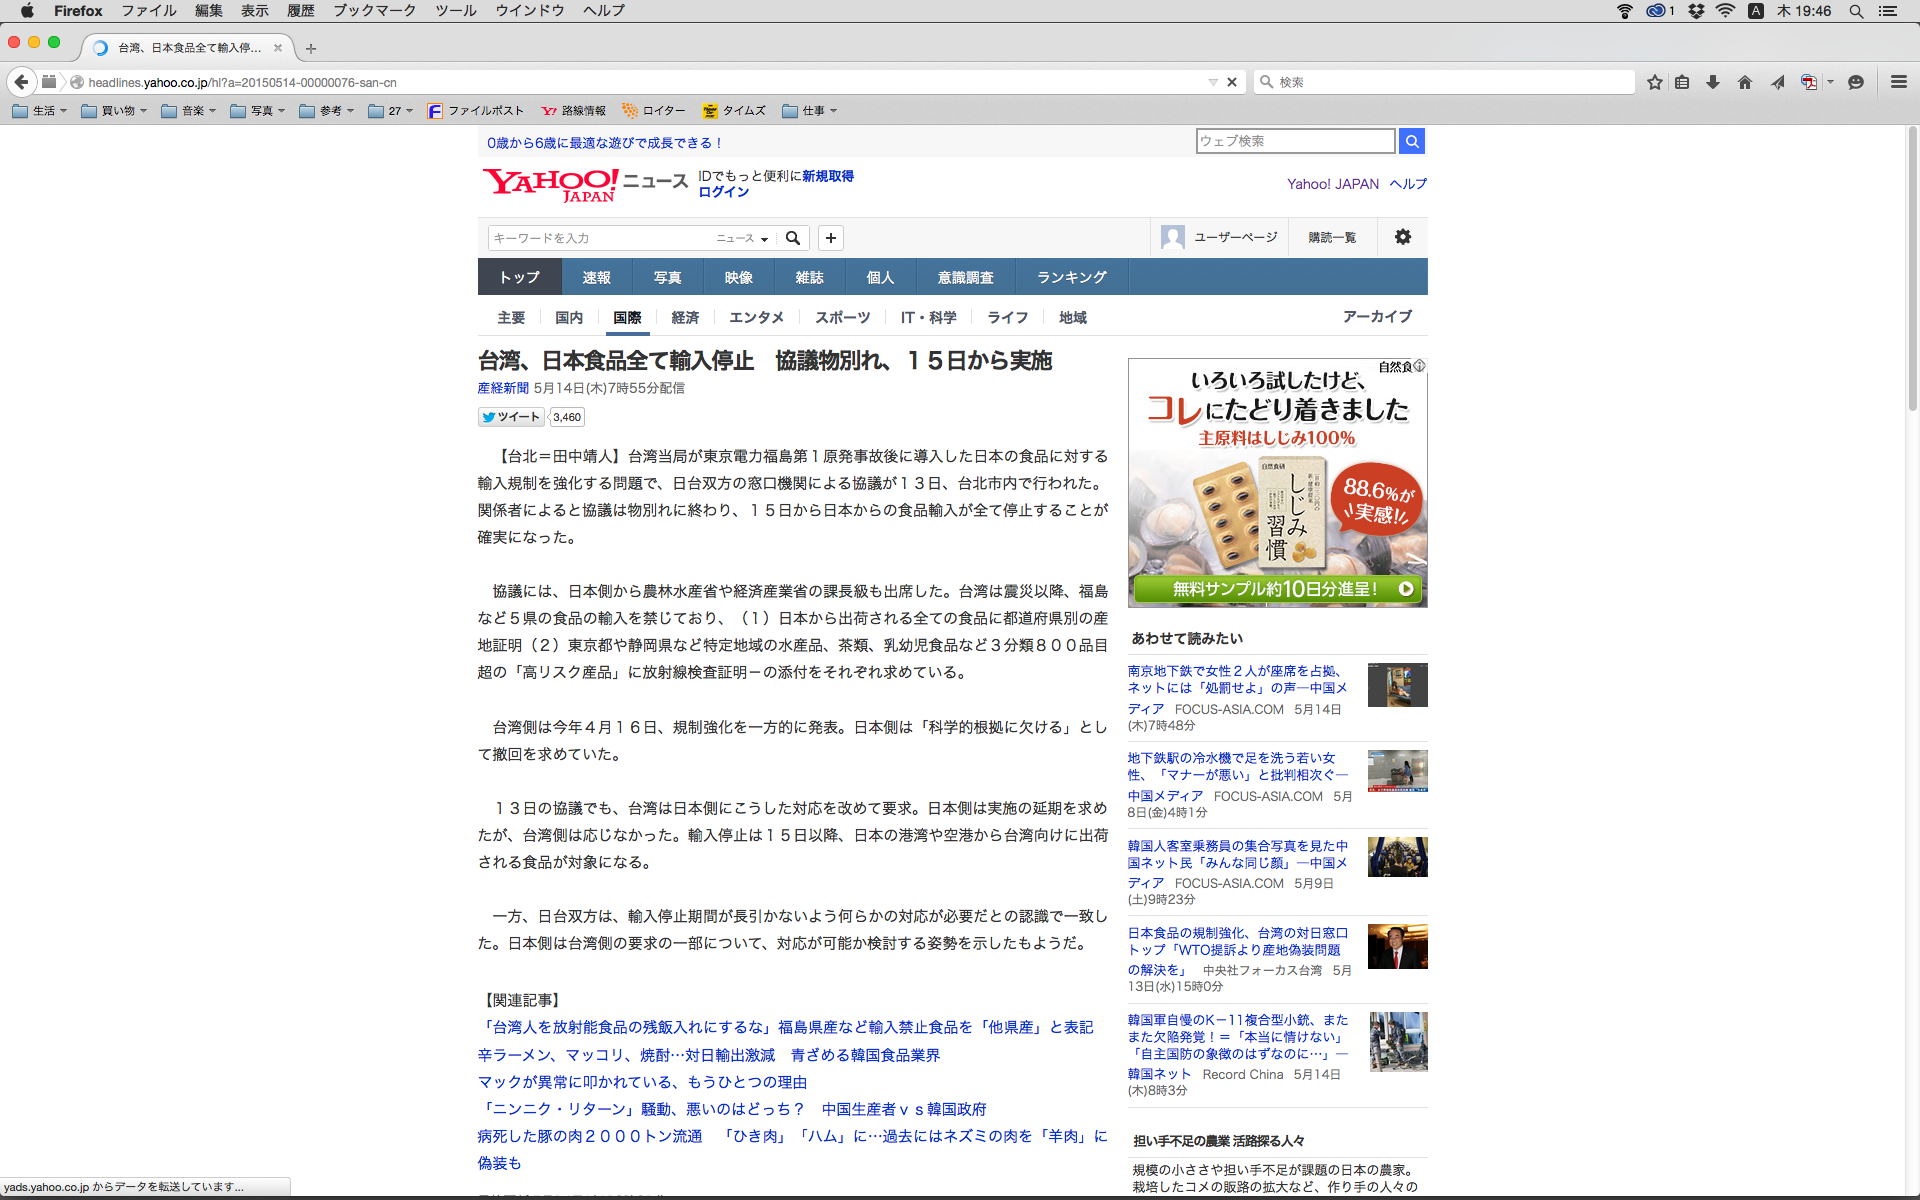This screenshot has width=1920, height=1200.
Task: Switch to the ランキング tab
Action: point(1071,277)
